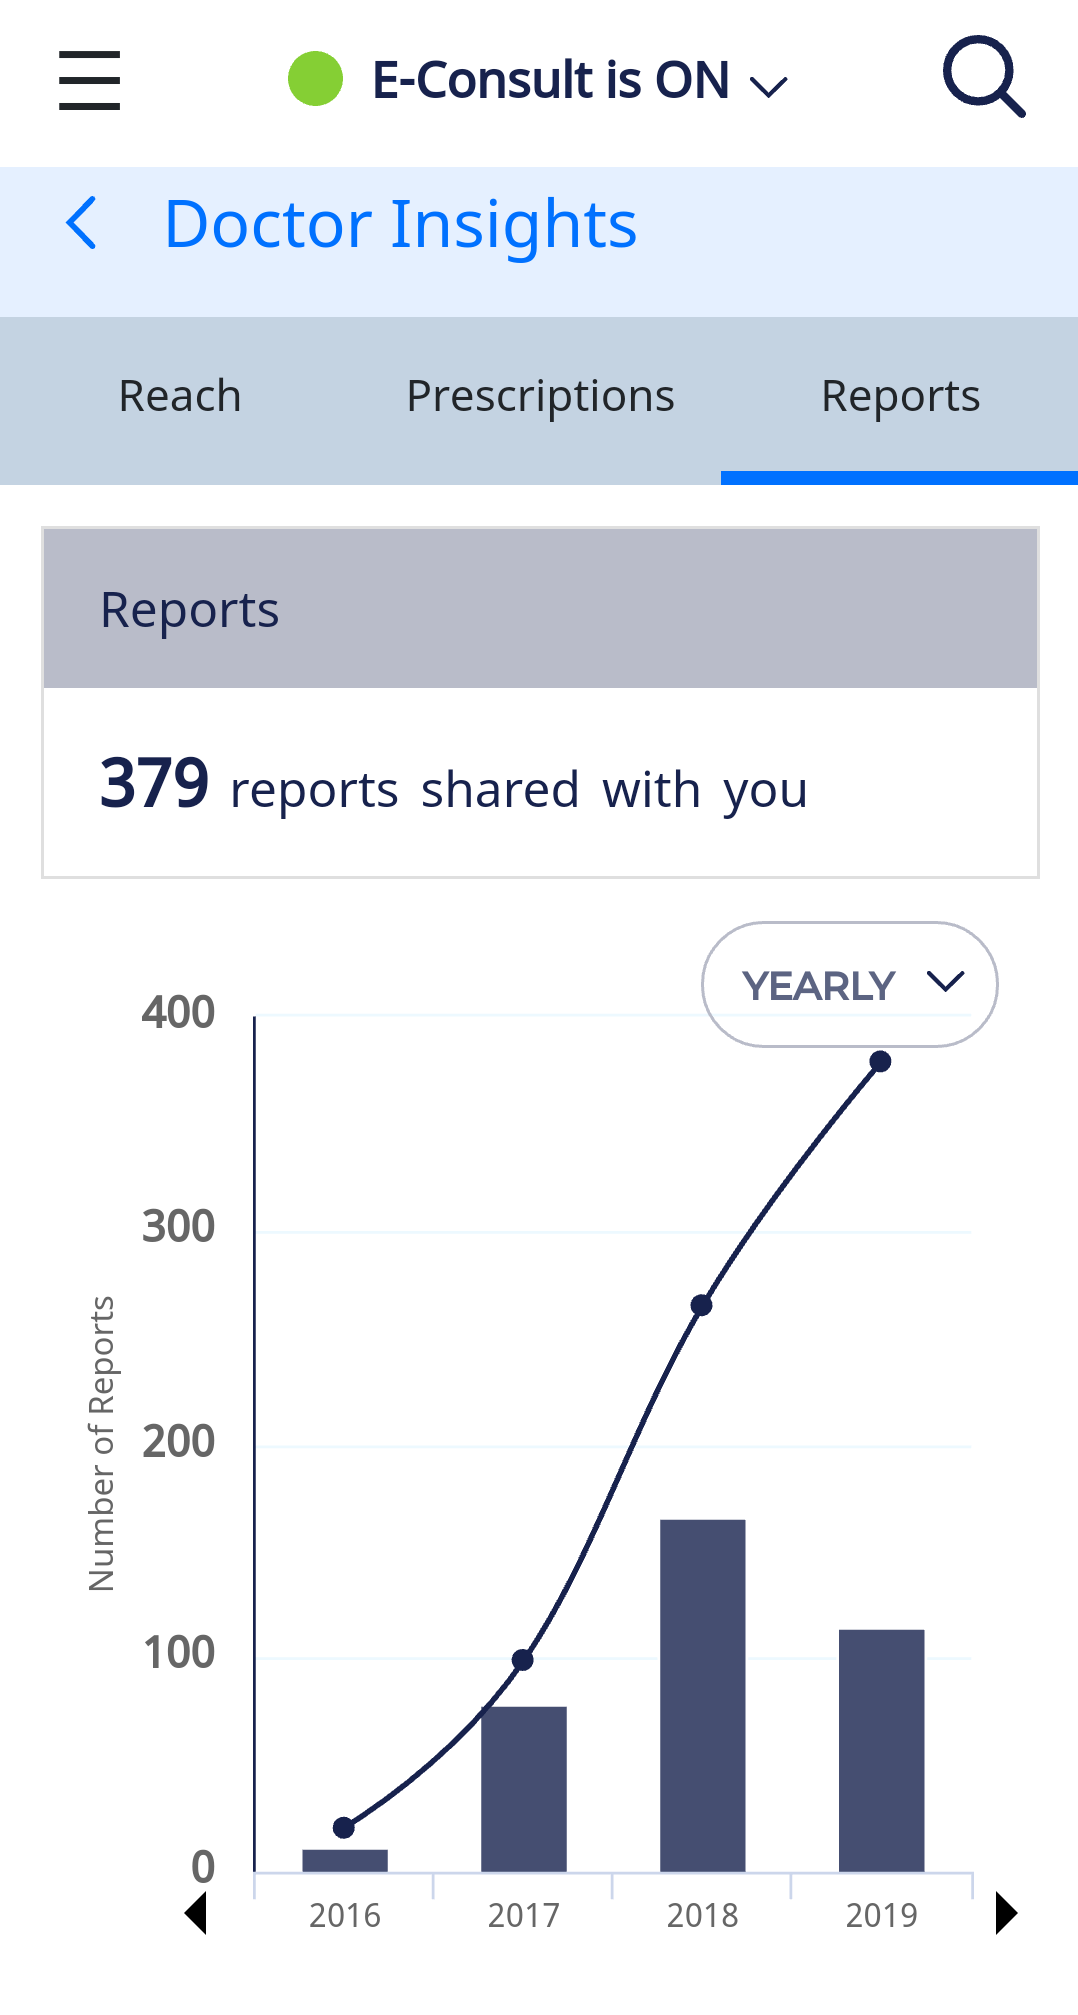Tap the green E-Consult status dot

[315, 79]
